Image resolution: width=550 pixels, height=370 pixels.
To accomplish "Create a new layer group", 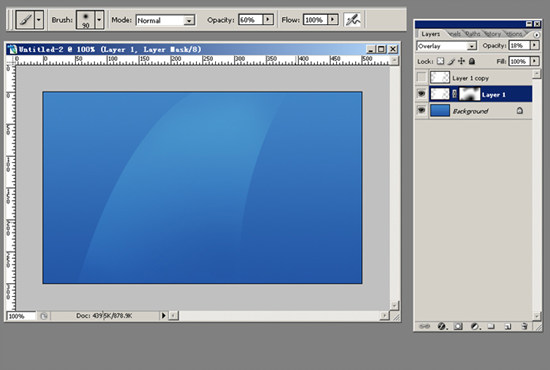I will (491, 327).
